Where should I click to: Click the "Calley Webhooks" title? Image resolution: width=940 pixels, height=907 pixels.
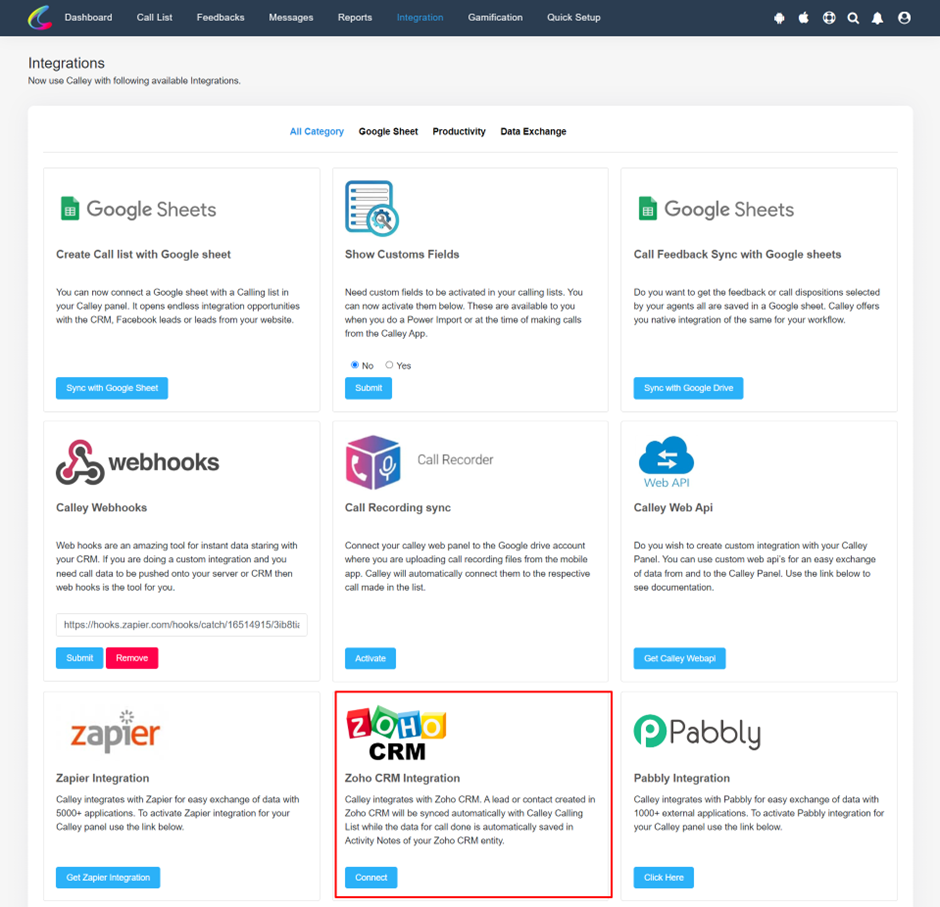point(101,507)
